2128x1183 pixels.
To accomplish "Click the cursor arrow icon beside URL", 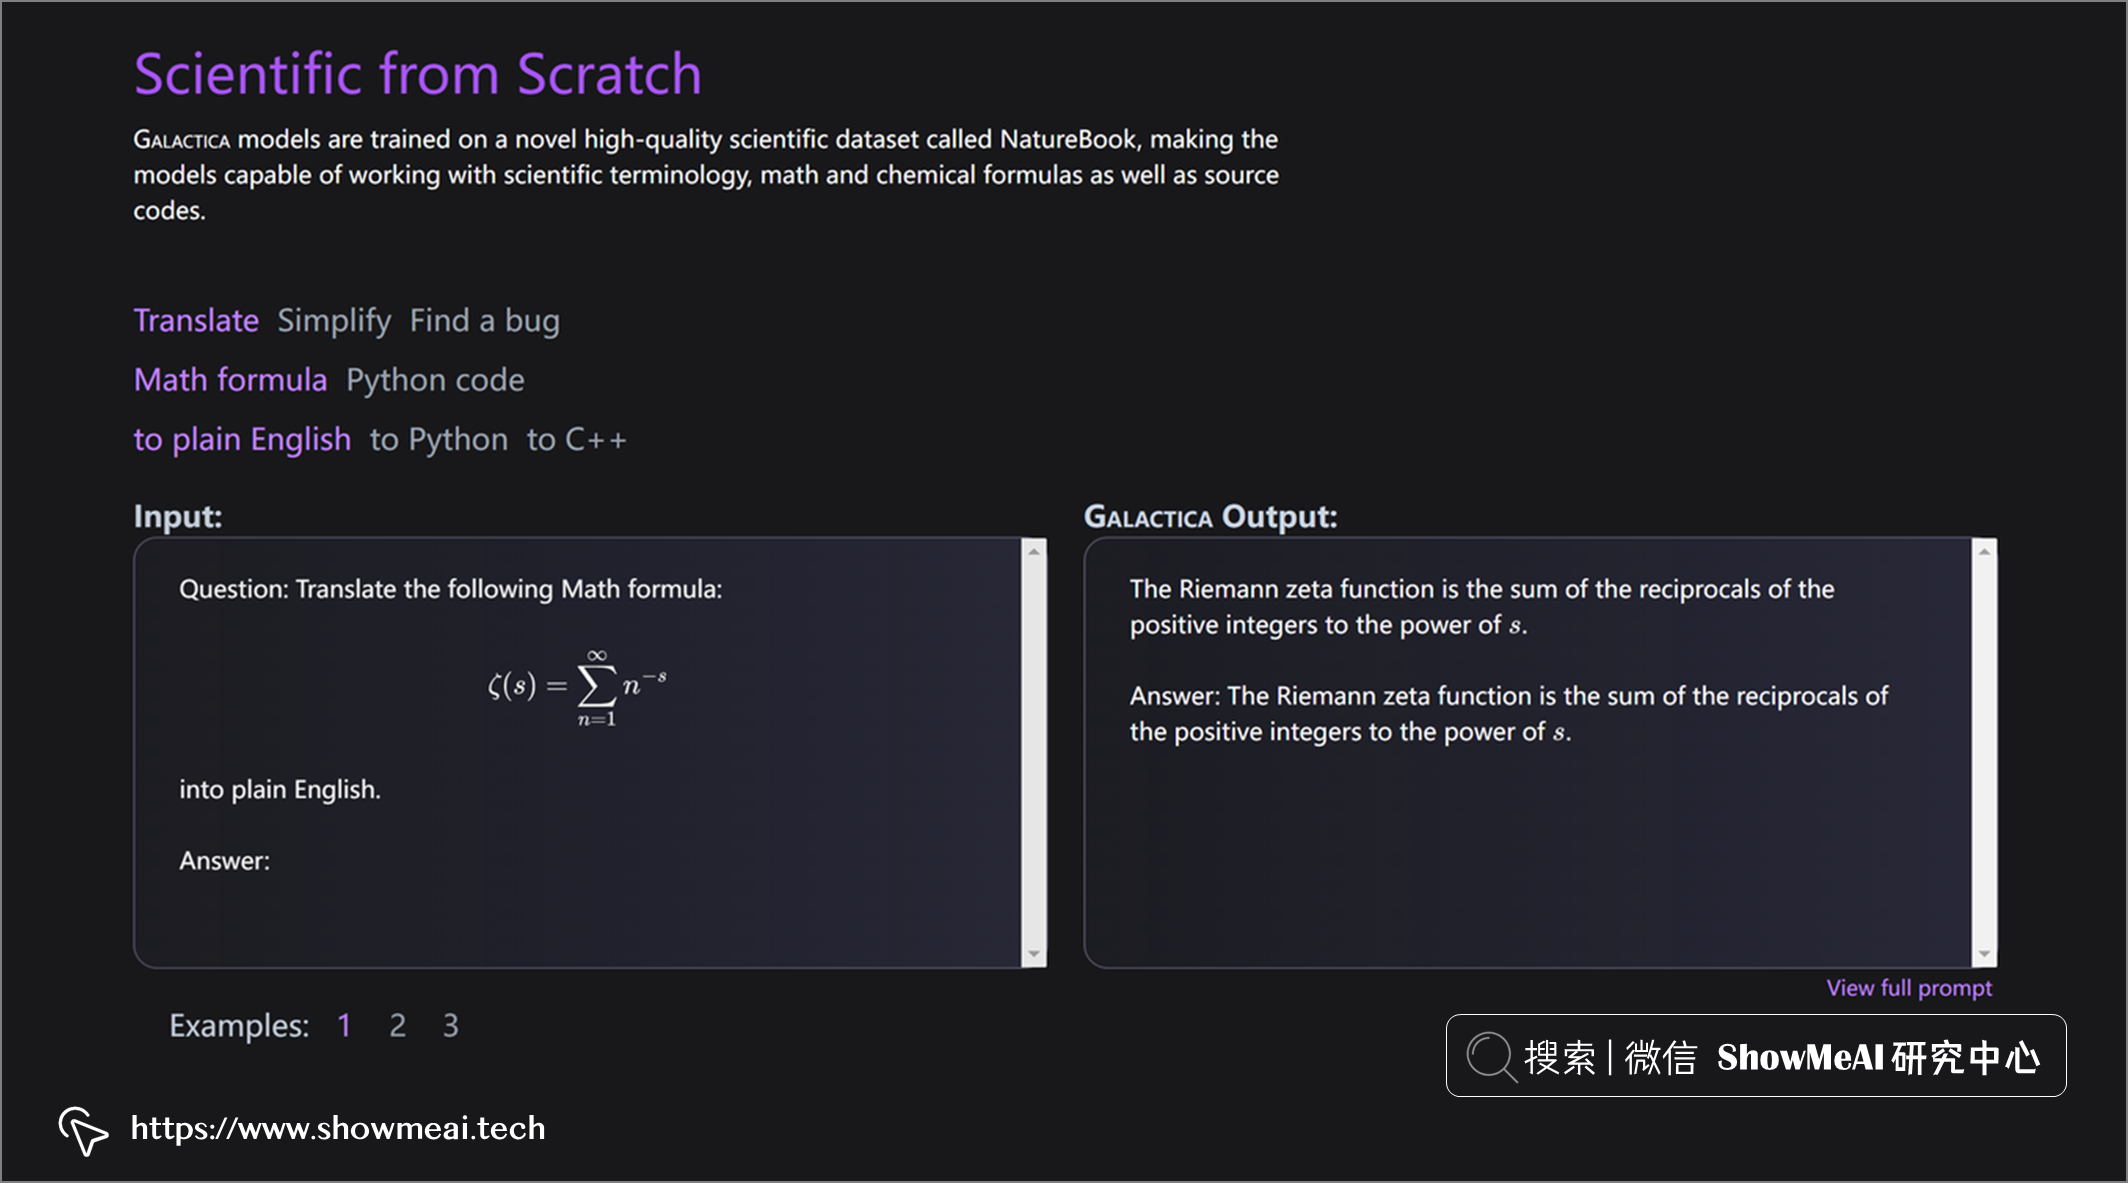I will [x=83, y=1130].
